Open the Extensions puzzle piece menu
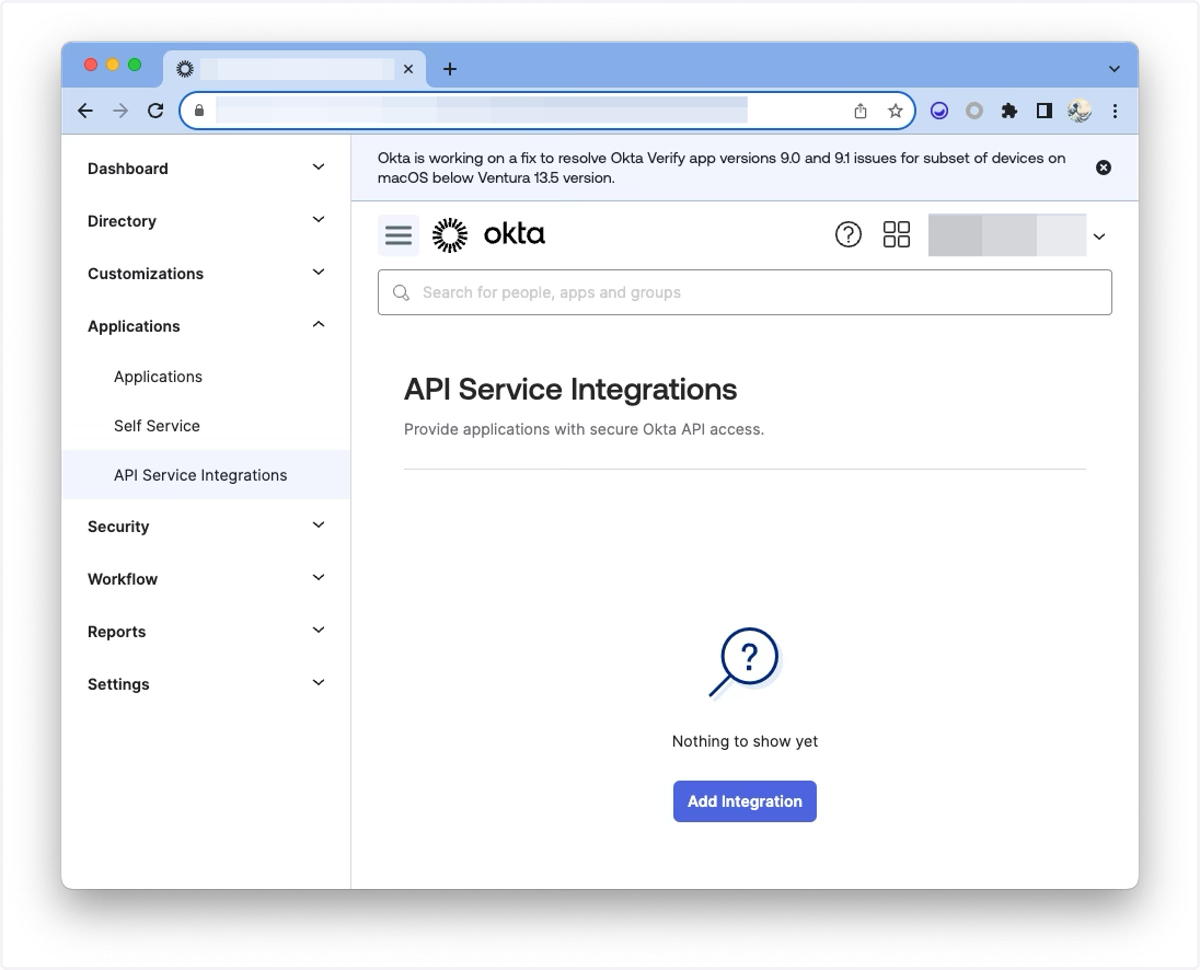This screenshot has height=970, width=1200. point(1009,111)
